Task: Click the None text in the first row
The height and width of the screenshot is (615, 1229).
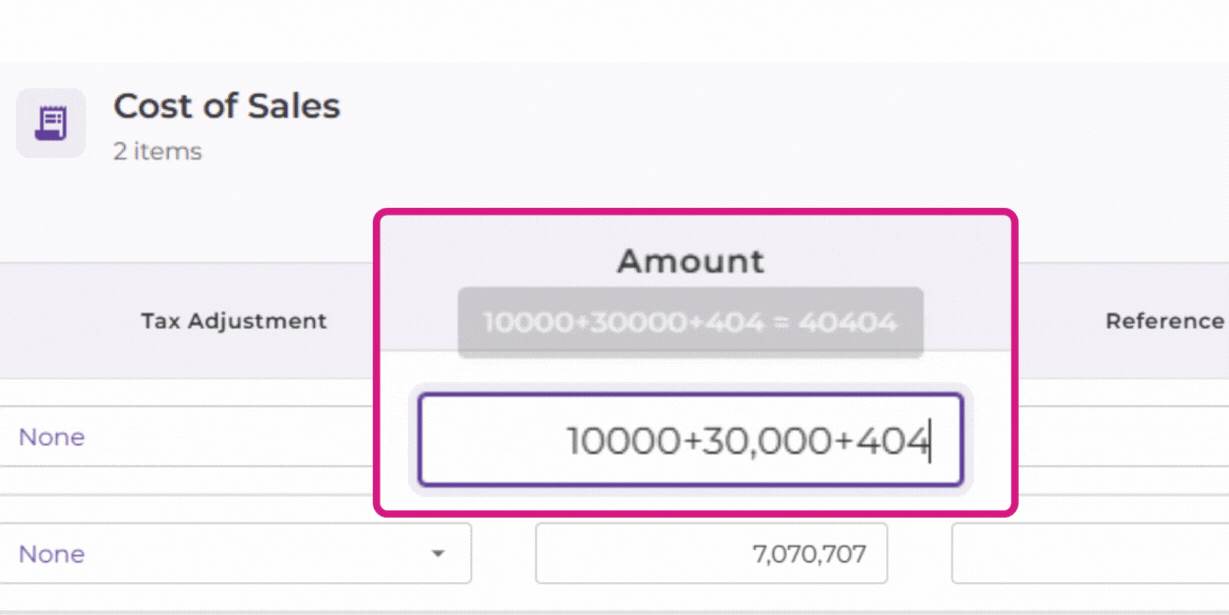Action: [x=52, y=437]
